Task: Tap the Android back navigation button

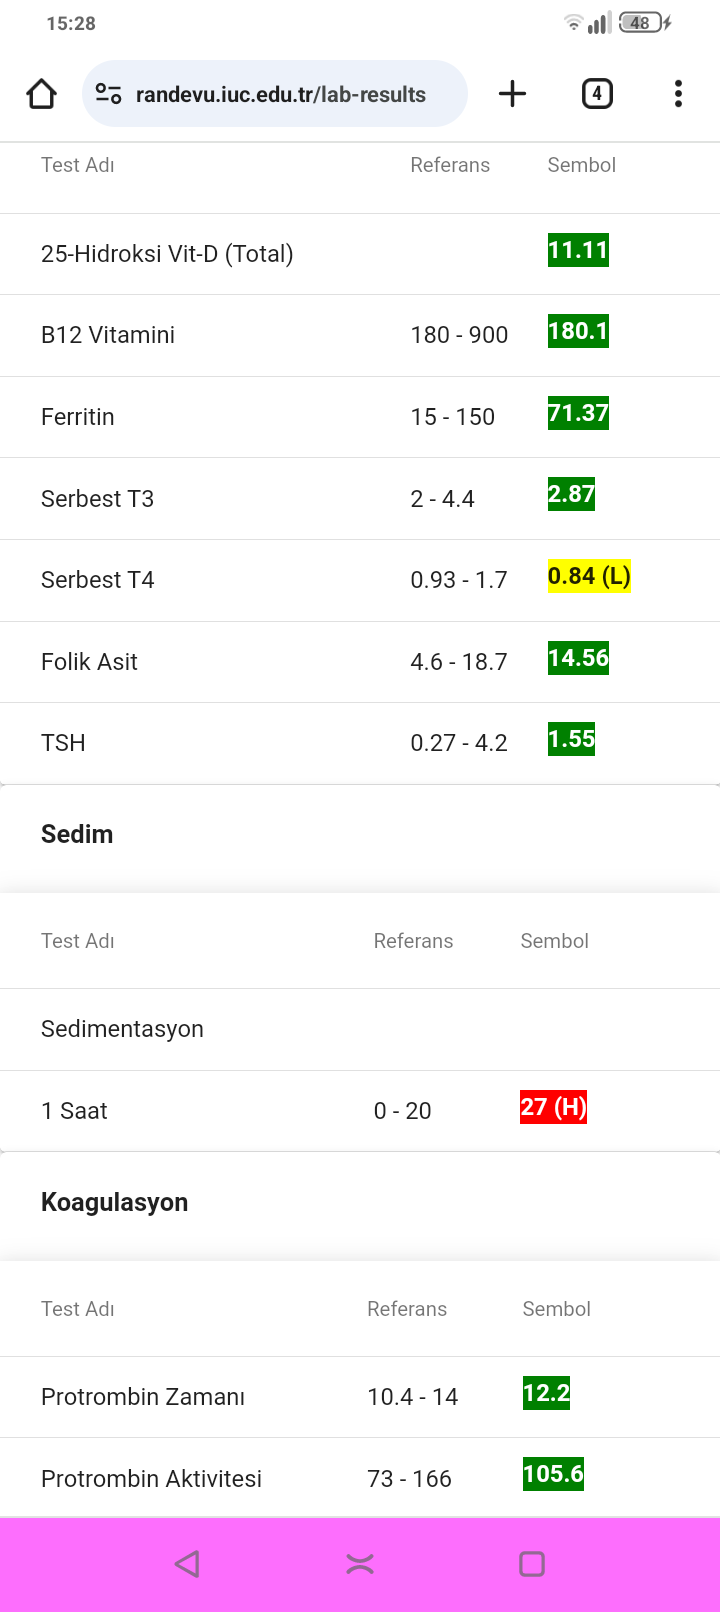Action: tap(187, 1564)
